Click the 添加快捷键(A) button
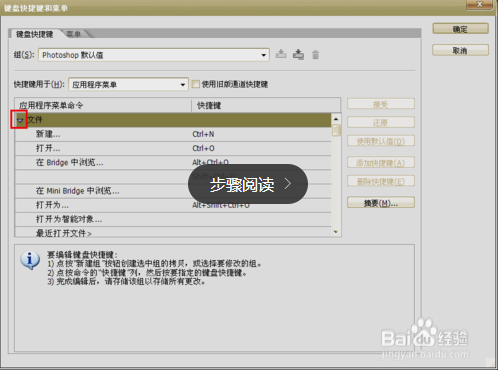498x372 pixels. pos(381,163)
